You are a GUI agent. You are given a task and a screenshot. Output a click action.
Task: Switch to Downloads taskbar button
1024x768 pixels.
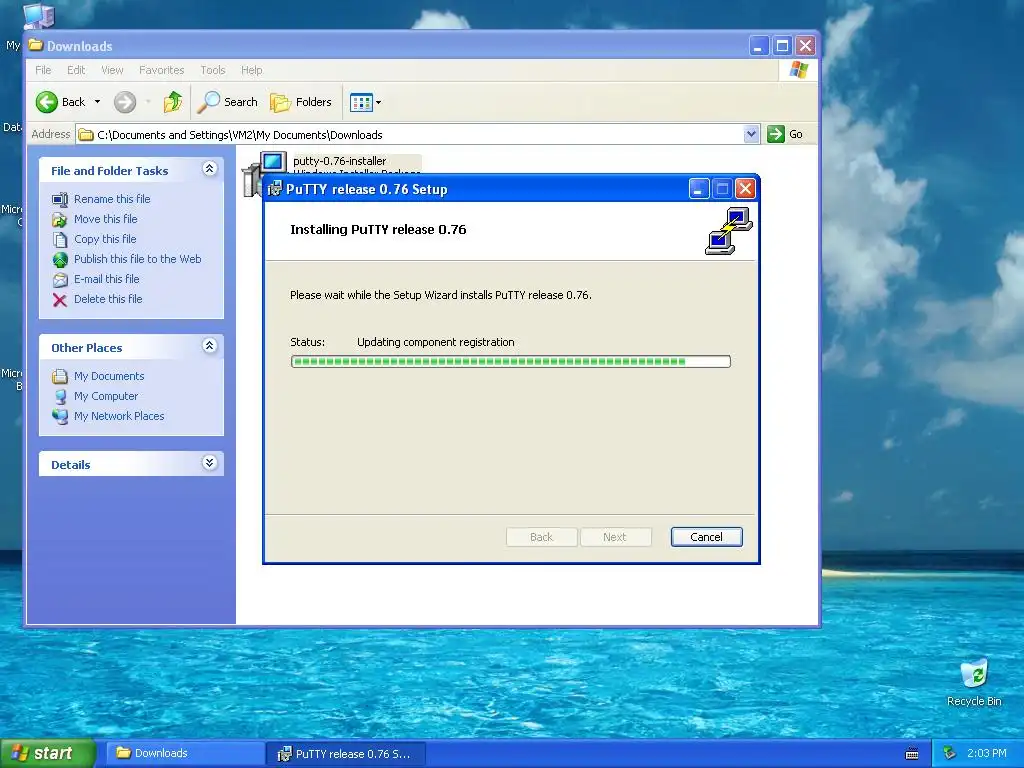click(185, 754)
